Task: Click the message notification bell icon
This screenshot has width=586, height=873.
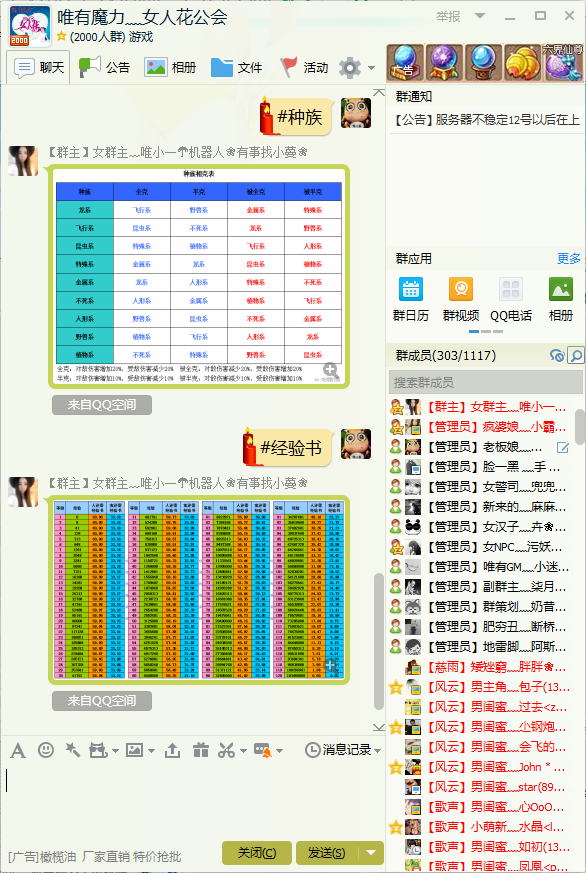Action: (263, 750)
